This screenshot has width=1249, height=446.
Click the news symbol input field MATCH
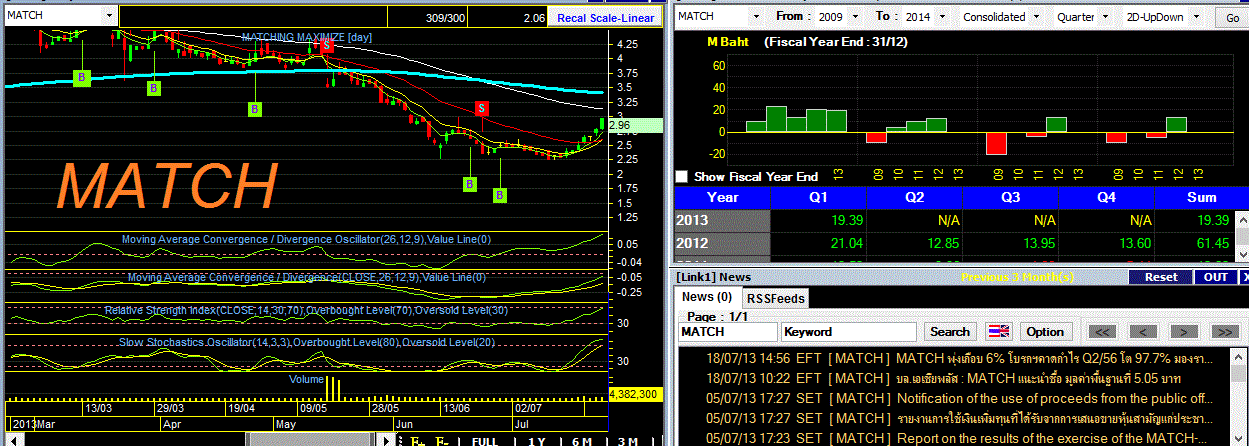pyautogui.click(x=728, y=331)
